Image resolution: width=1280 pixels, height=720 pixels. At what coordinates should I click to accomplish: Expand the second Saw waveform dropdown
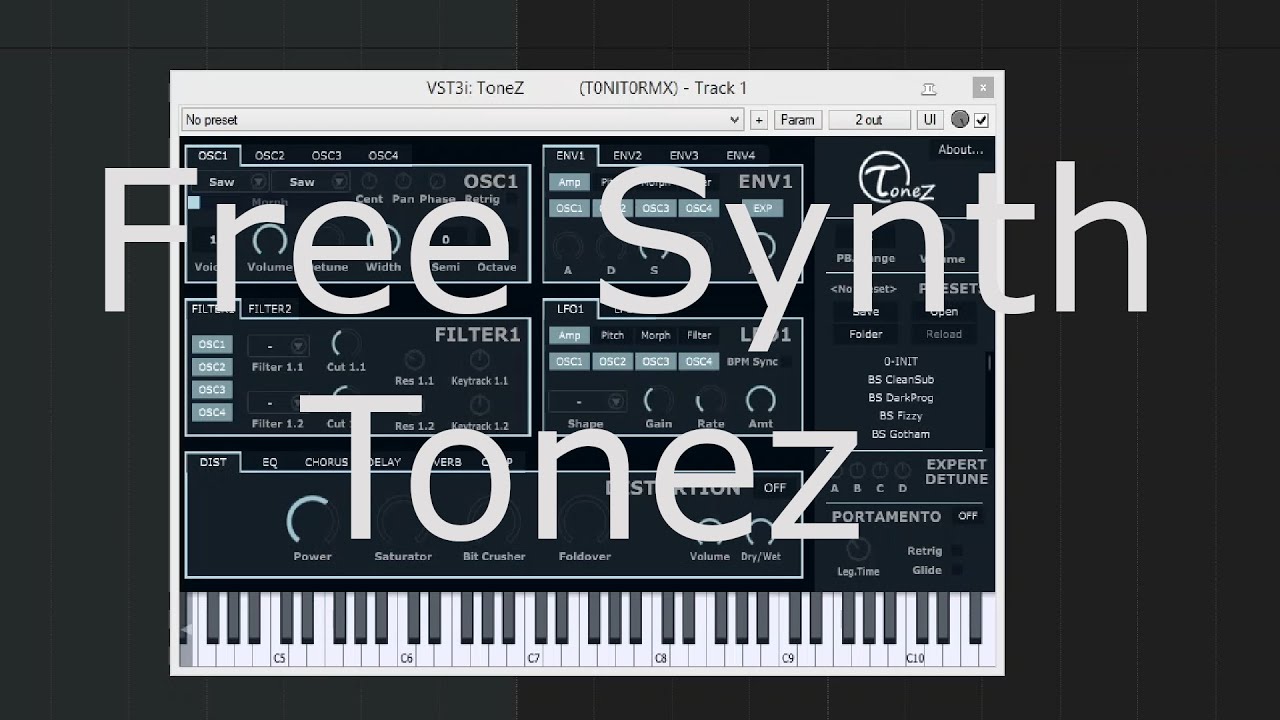340,181
